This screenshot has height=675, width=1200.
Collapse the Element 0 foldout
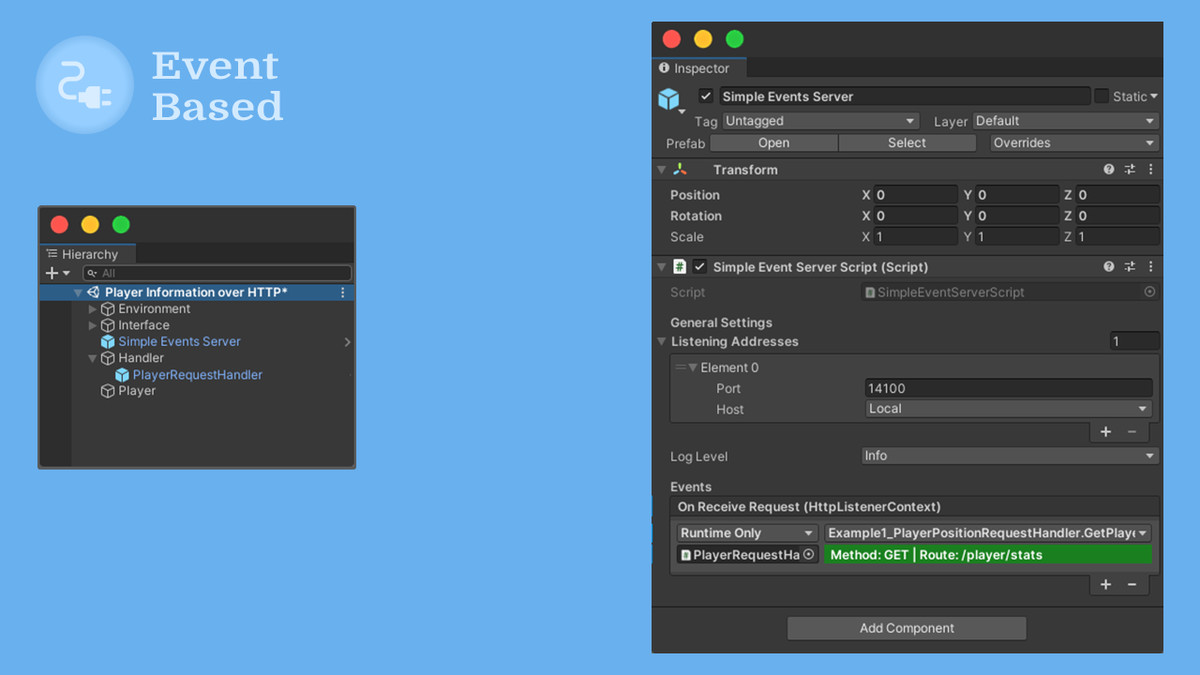(x=693, y=368)
